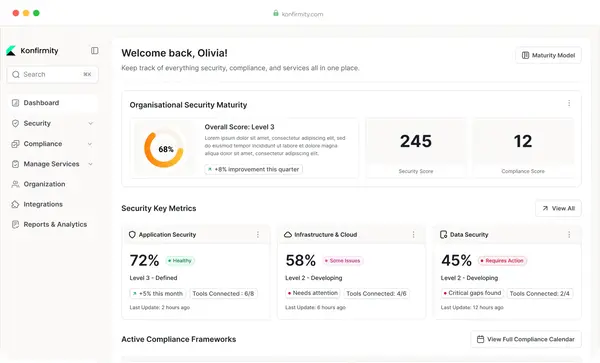The height and width of the screenshot is (363, 600).
Task: Open Data Security card options menu
Action: (x=569, y=234)
